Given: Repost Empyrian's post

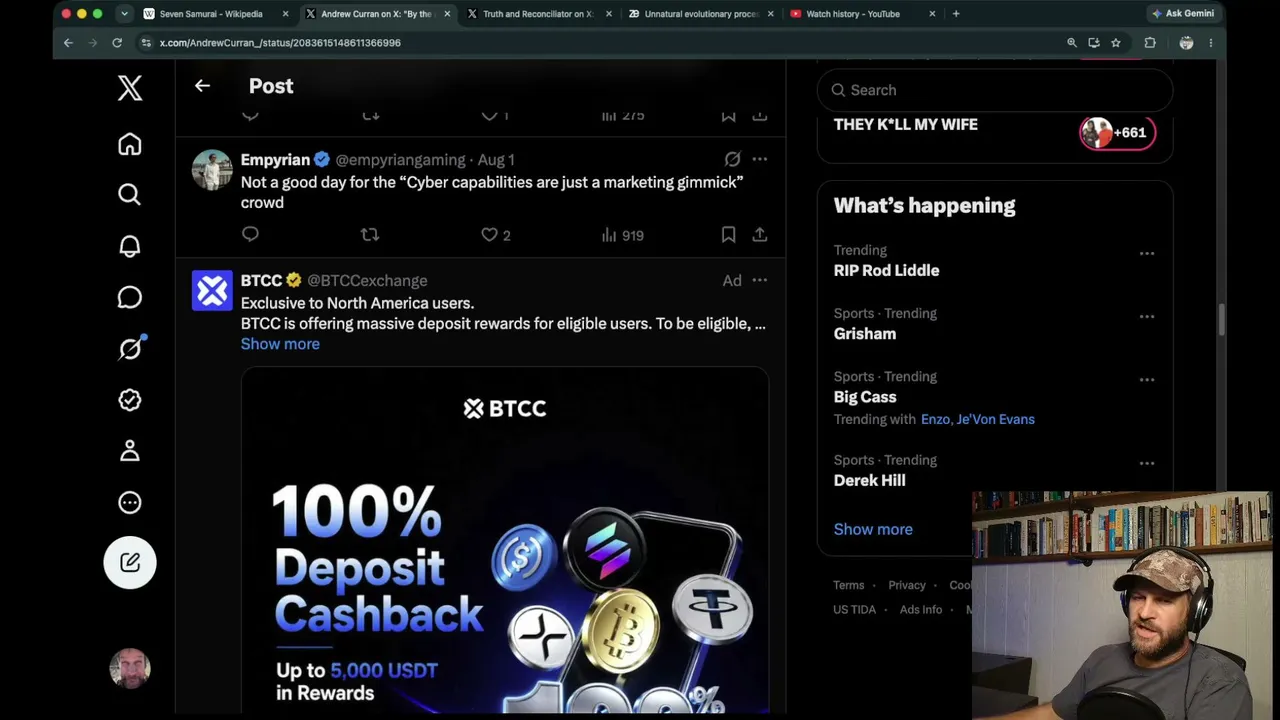Looking at the screenshot, I should (370, 234).
